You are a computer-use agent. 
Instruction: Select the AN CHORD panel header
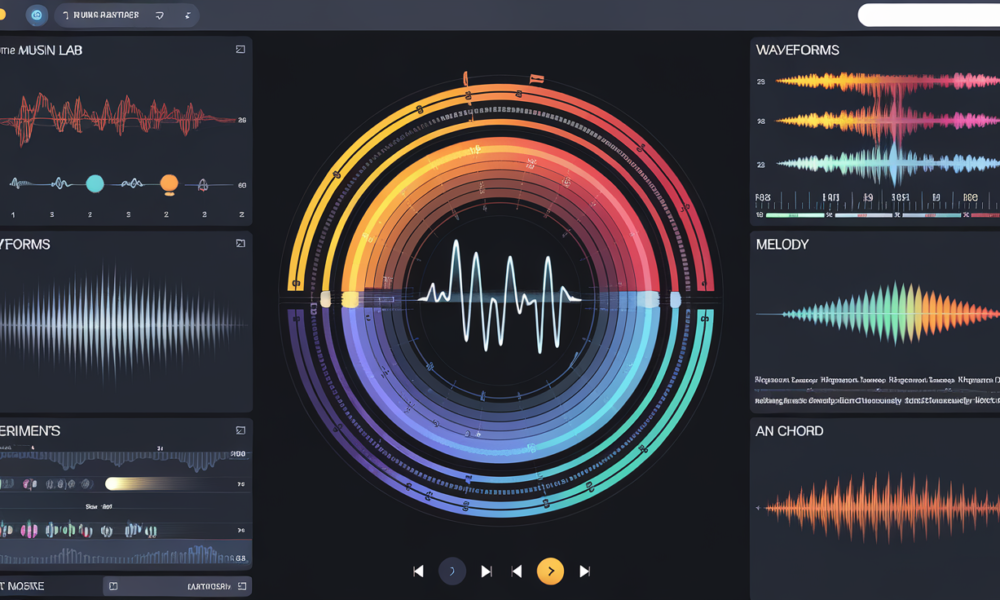[789, 431]
